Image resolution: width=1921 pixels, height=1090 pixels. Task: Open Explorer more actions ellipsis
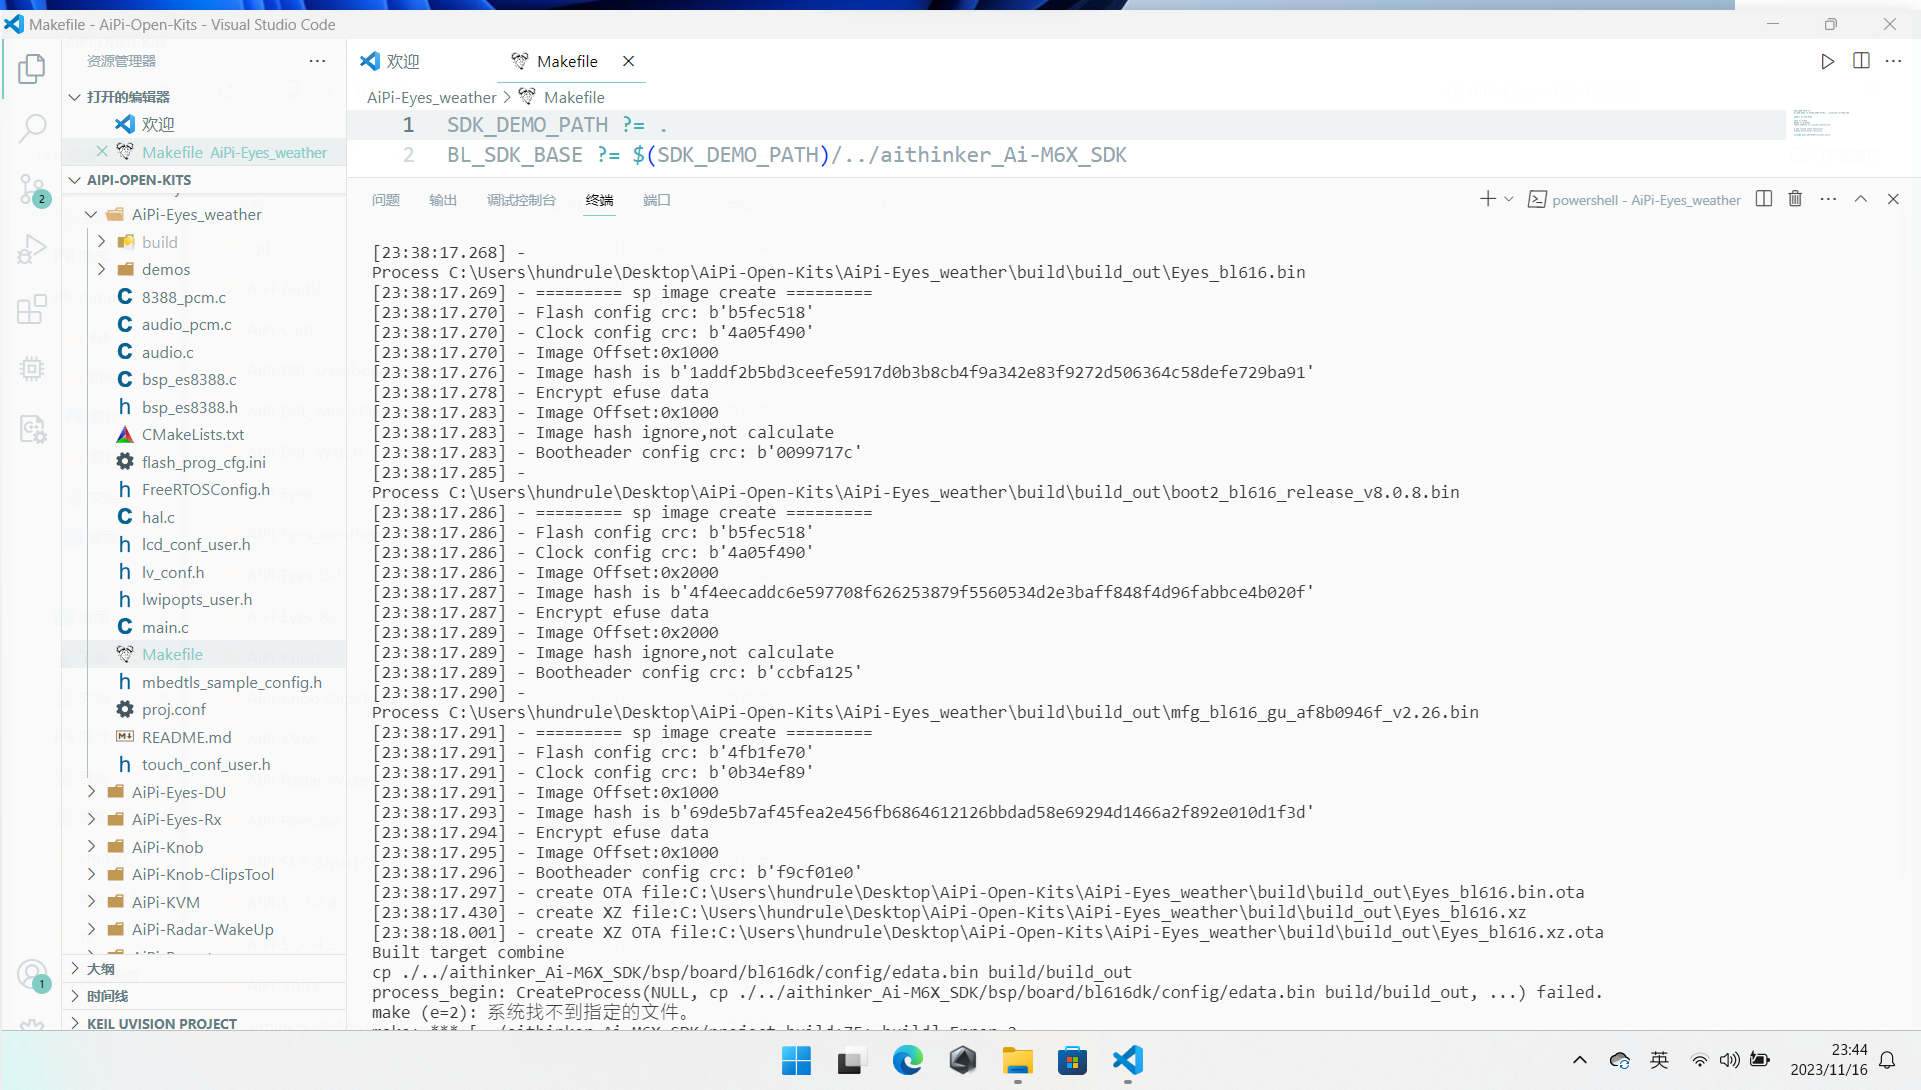click(x=317, y=61)
